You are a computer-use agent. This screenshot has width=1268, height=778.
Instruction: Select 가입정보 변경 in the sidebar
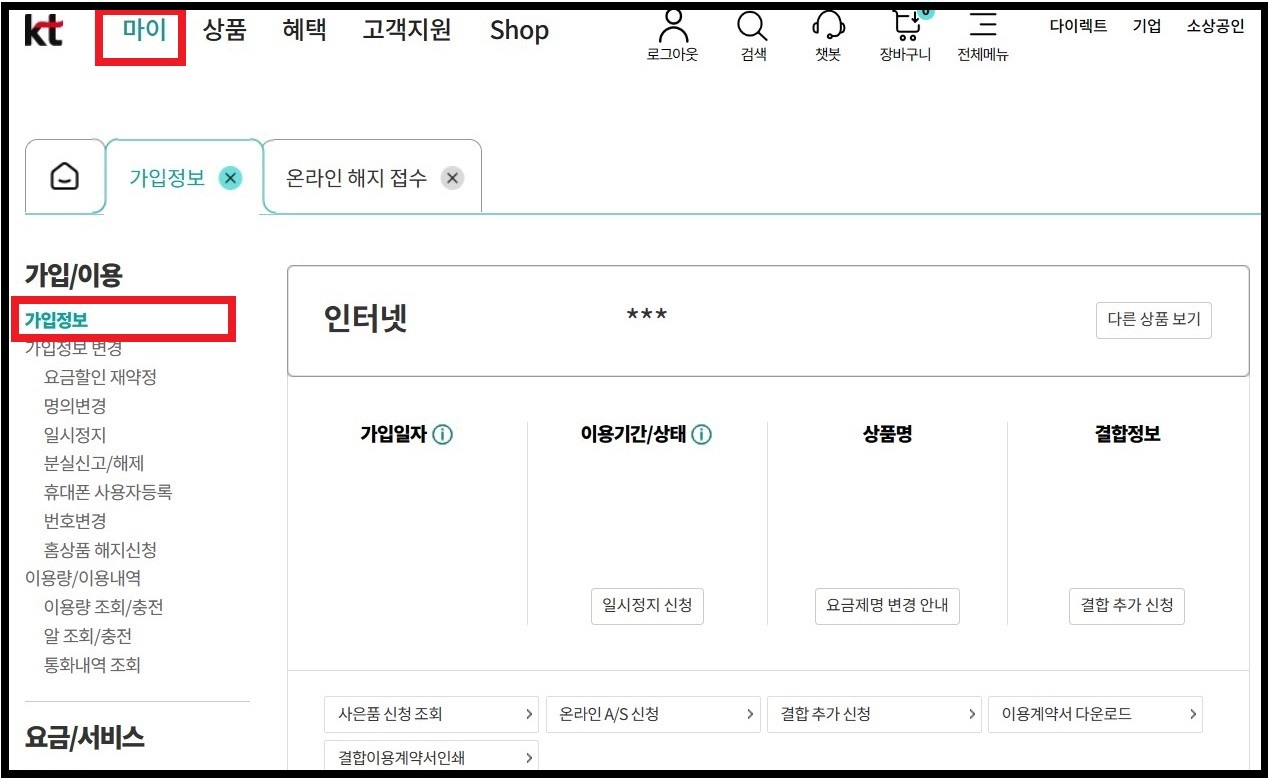click(74, 348)
